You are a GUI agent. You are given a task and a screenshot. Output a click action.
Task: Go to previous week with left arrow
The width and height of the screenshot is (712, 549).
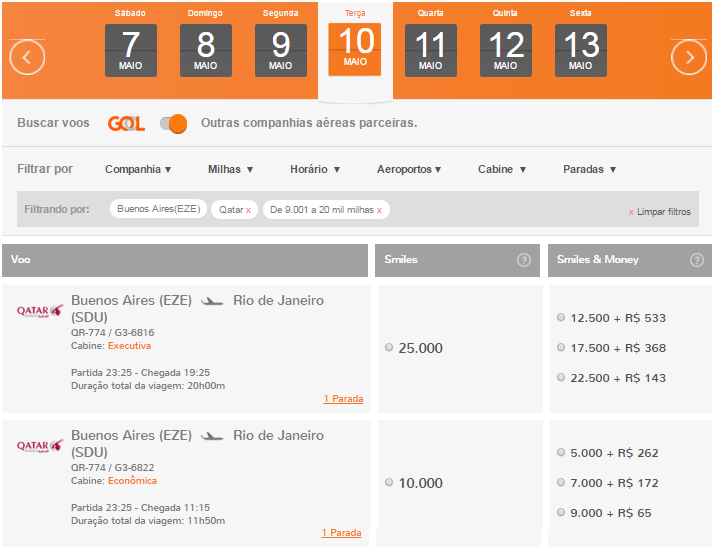(x=27, y=57)
